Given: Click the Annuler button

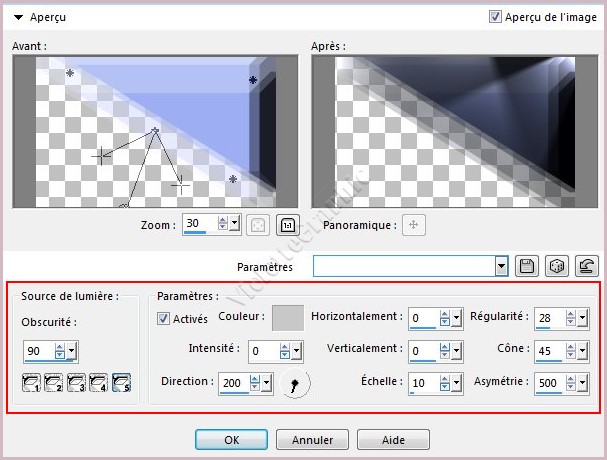Looking at the screenshot, I should [x=312, y=439].
